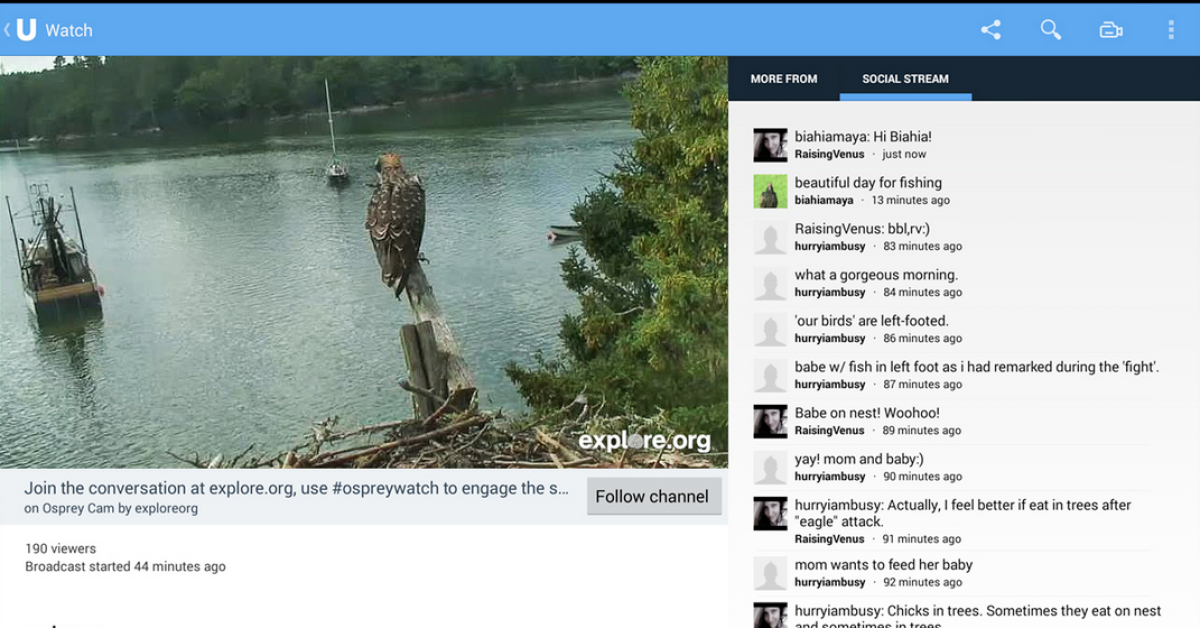1200x628 pixels.
Task: Tap the 'Babe on nest! Woohoo!' comment
Action: 867,413
